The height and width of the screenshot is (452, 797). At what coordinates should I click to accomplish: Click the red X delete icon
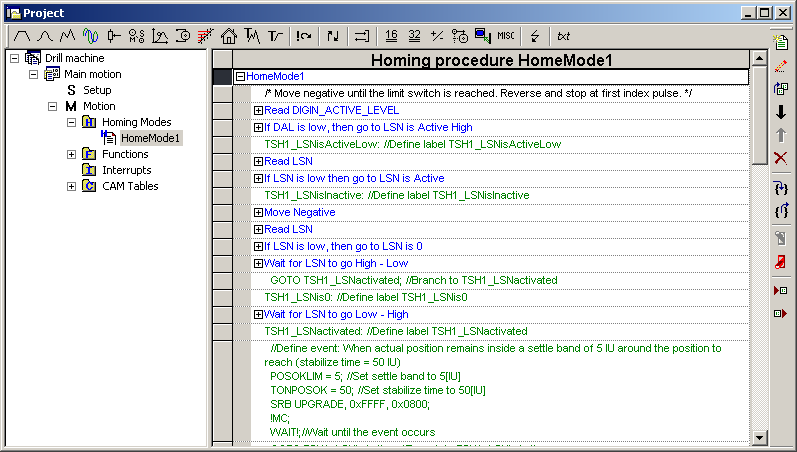[781, 158]
